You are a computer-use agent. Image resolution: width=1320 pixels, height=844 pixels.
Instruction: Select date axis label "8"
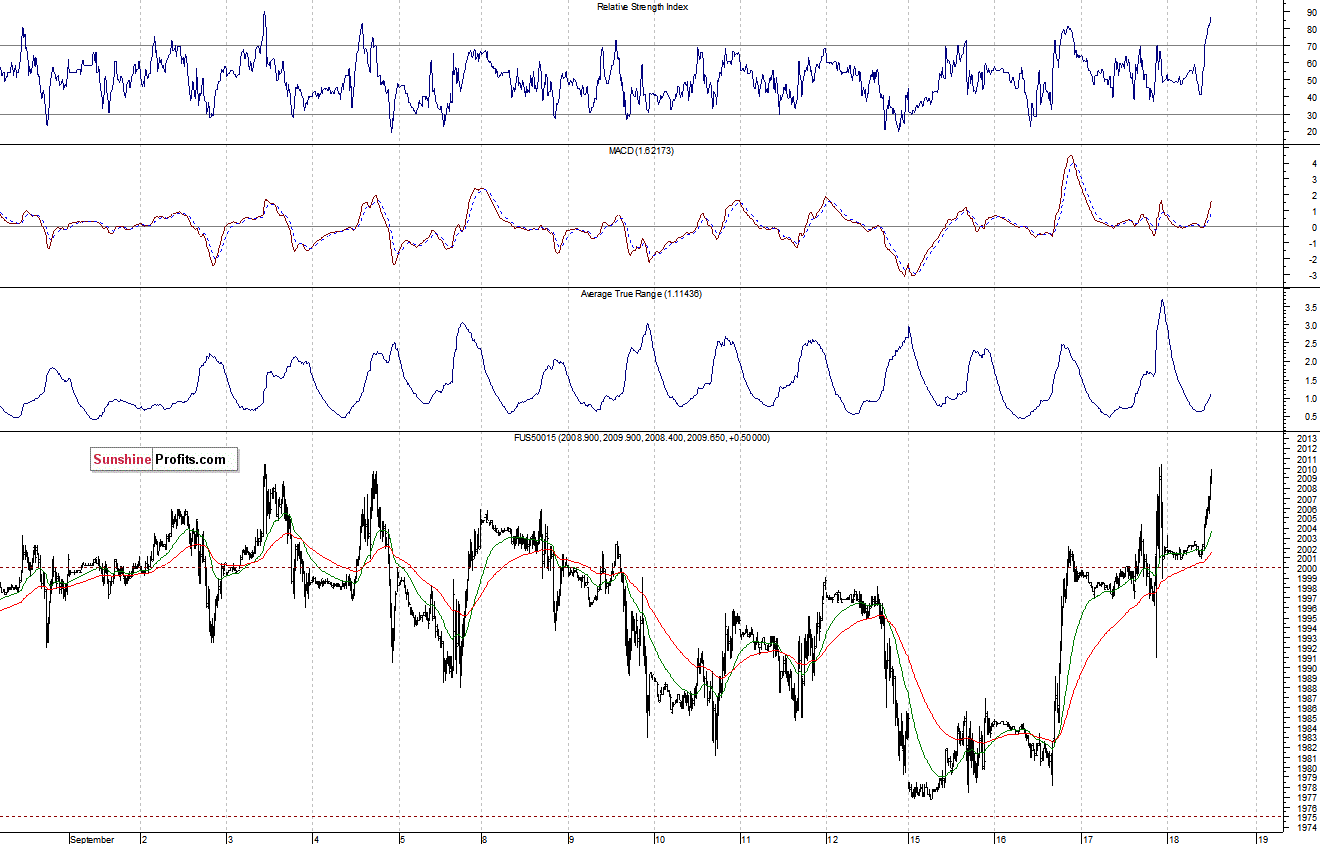[x=484, y=839]
